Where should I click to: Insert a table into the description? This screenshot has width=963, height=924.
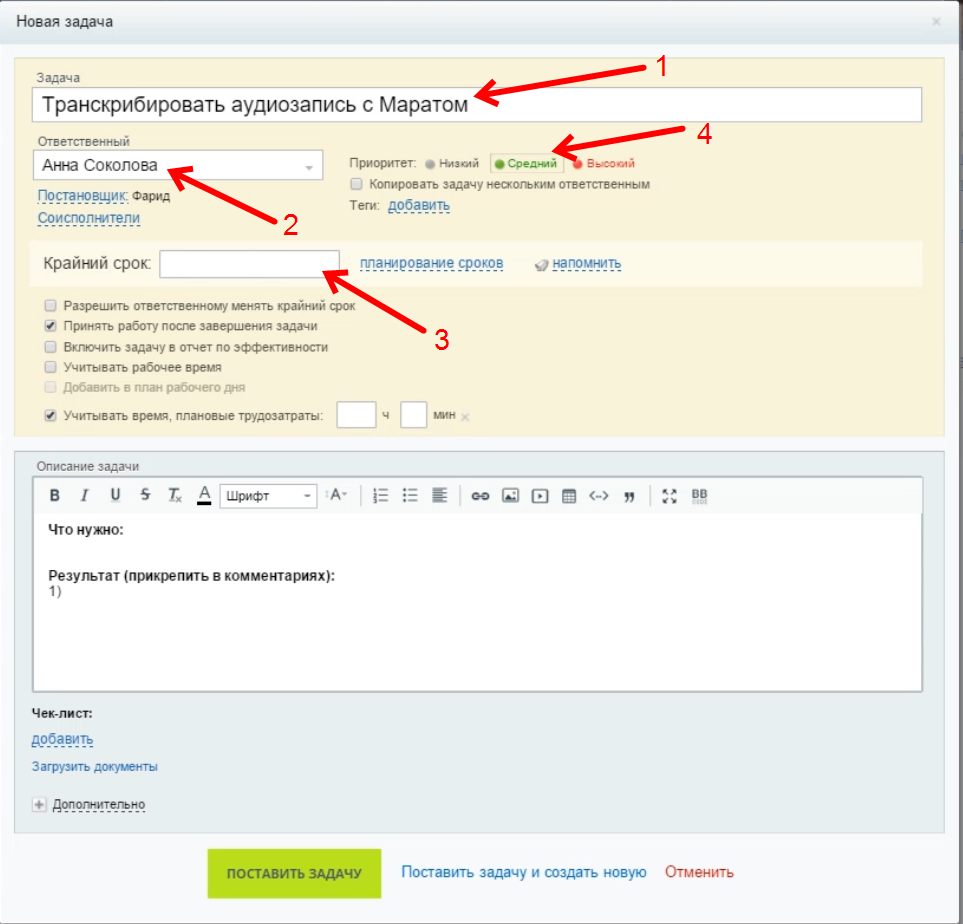[569, 495]
